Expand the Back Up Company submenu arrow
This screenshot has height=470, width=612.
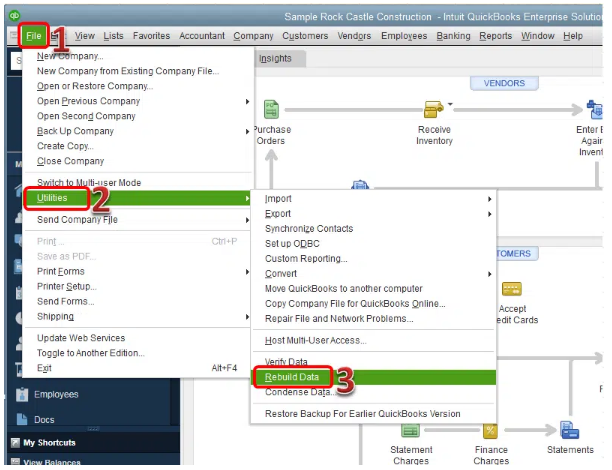click(x=247, y=132)
